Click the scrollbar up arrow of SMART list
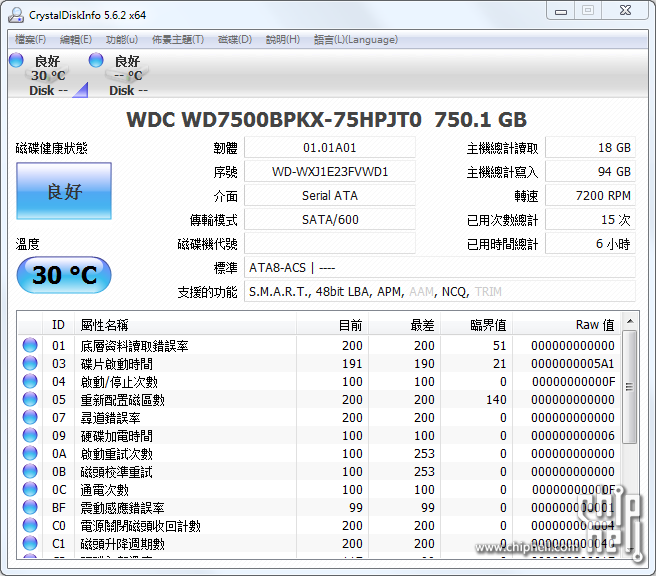The width and height of the screenshot is (656, 576). [630, 321]
